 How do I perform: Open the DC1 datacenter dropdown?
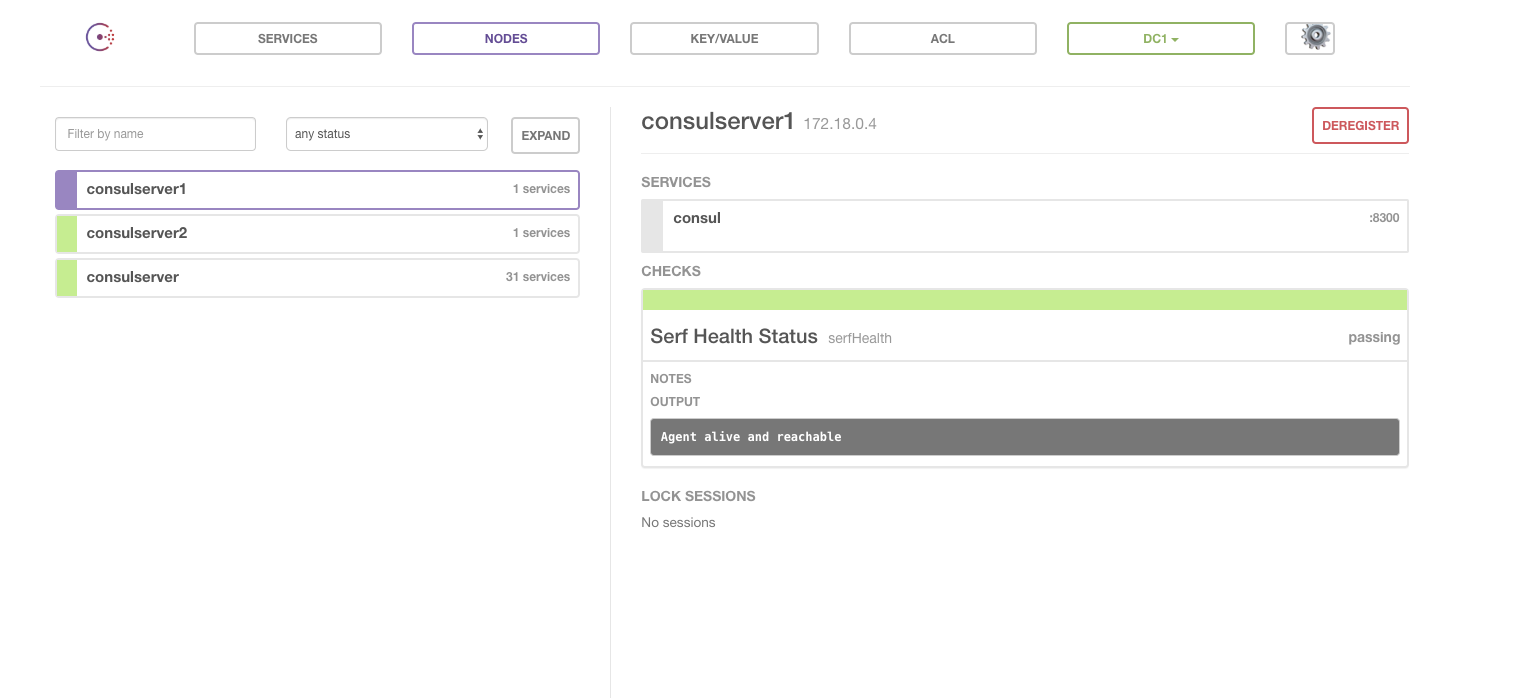point(1160,38)
